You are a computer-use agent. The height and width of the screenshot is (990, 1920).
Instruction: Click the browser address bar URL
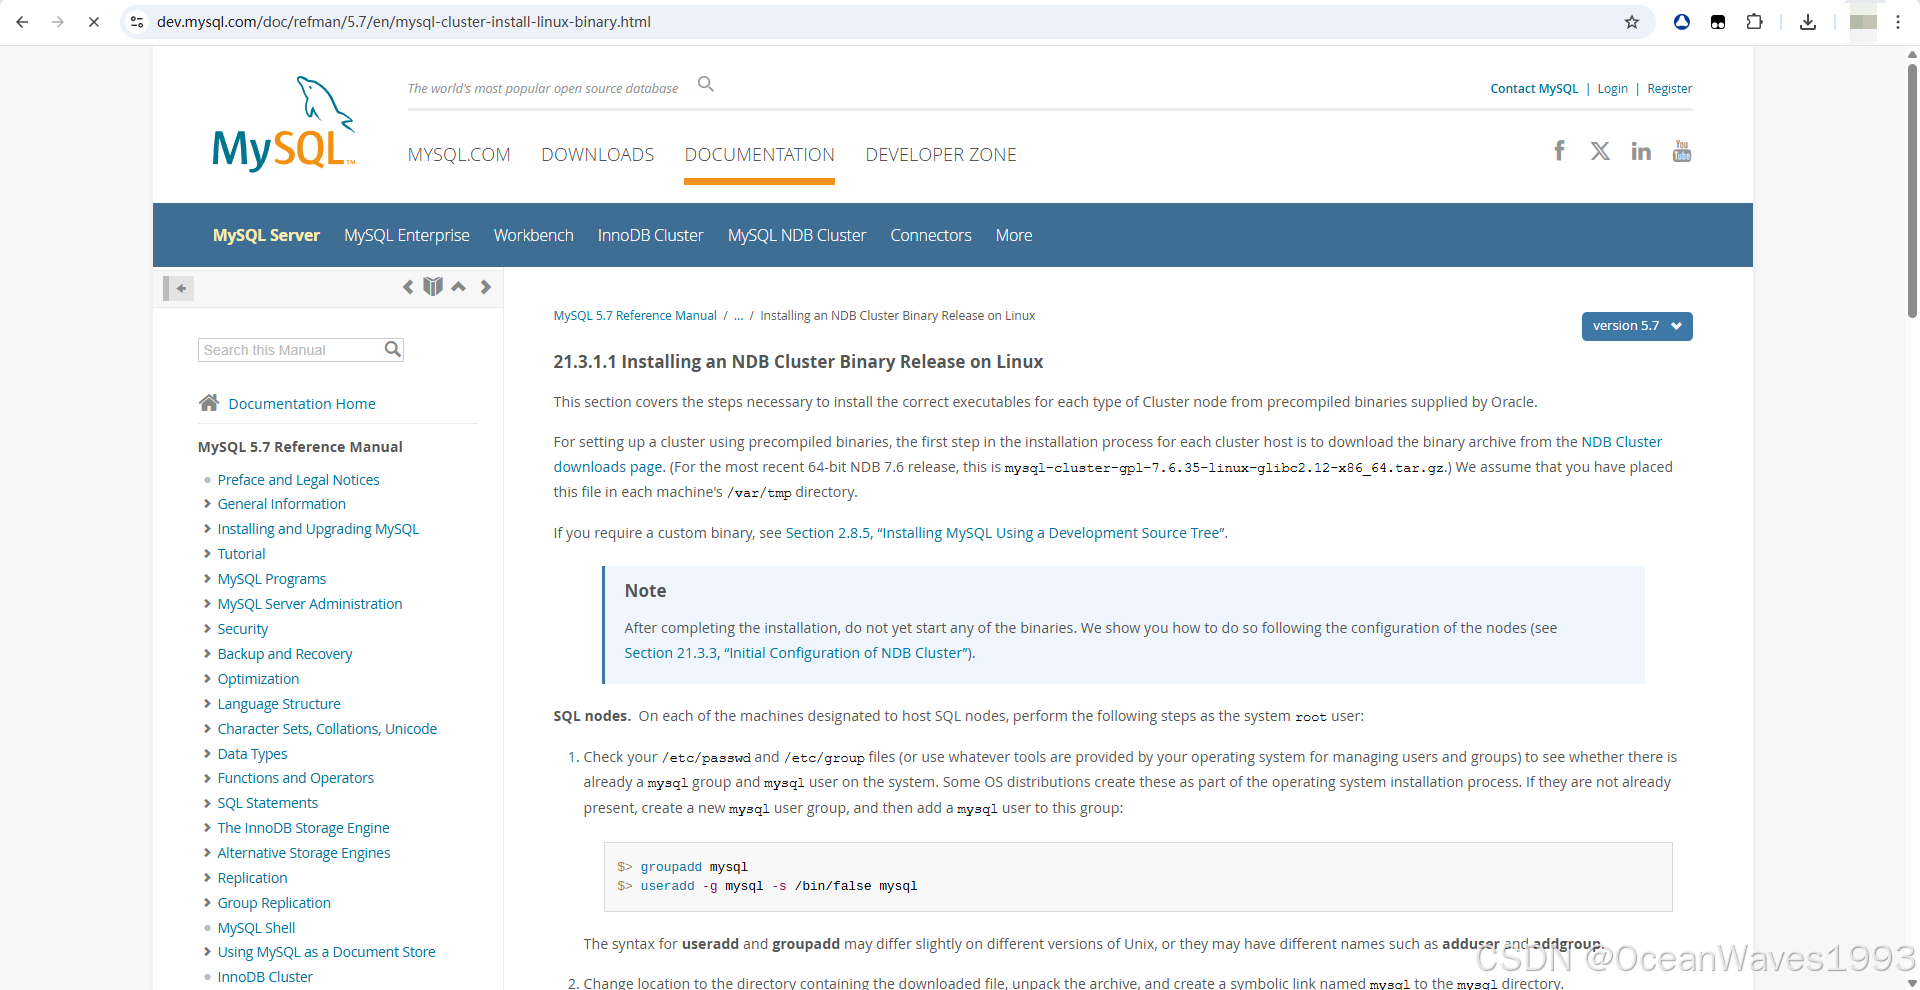(x=404, y=22)
